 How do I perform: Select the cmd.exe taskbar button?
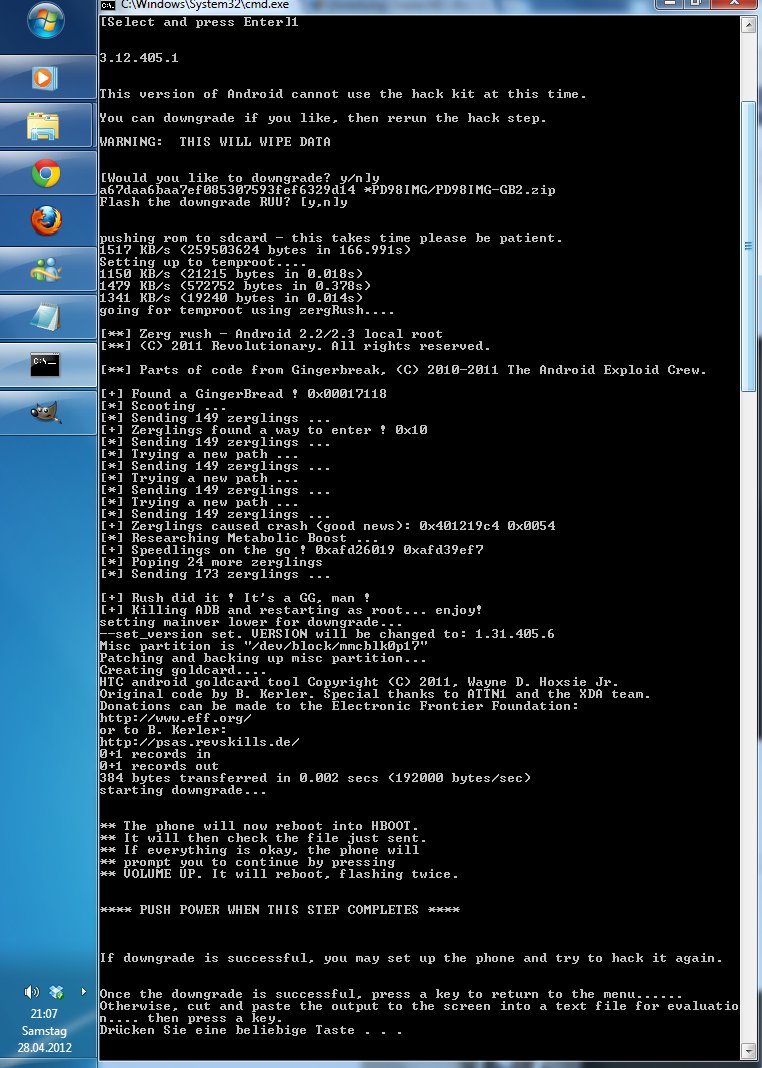click(46, 365)
